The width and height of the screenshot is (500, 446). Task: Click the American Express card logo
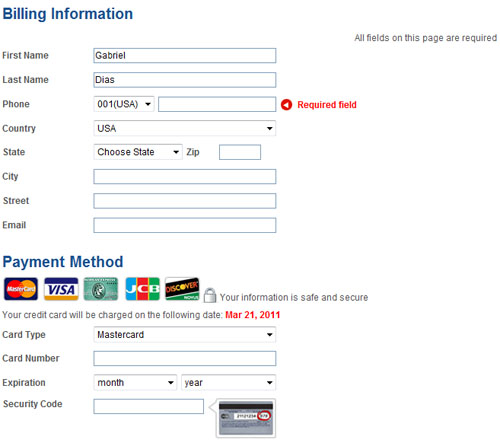(101, 289)
